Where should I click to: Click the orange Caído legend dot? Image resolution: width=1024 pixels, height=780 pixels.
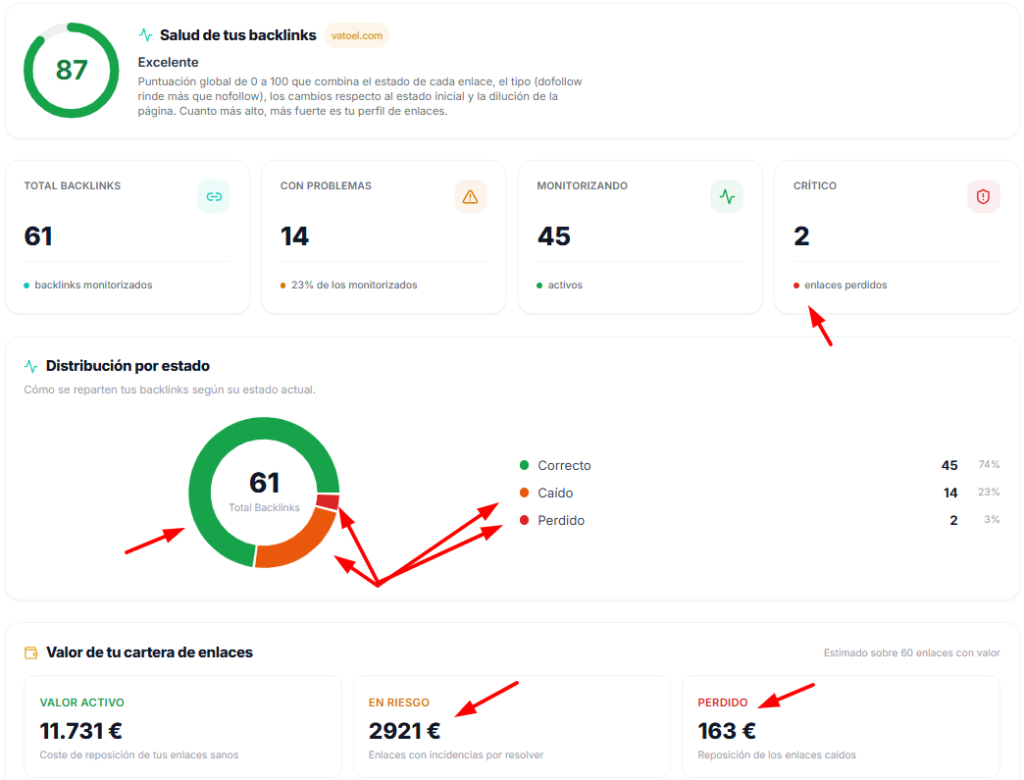coord(524,493)
